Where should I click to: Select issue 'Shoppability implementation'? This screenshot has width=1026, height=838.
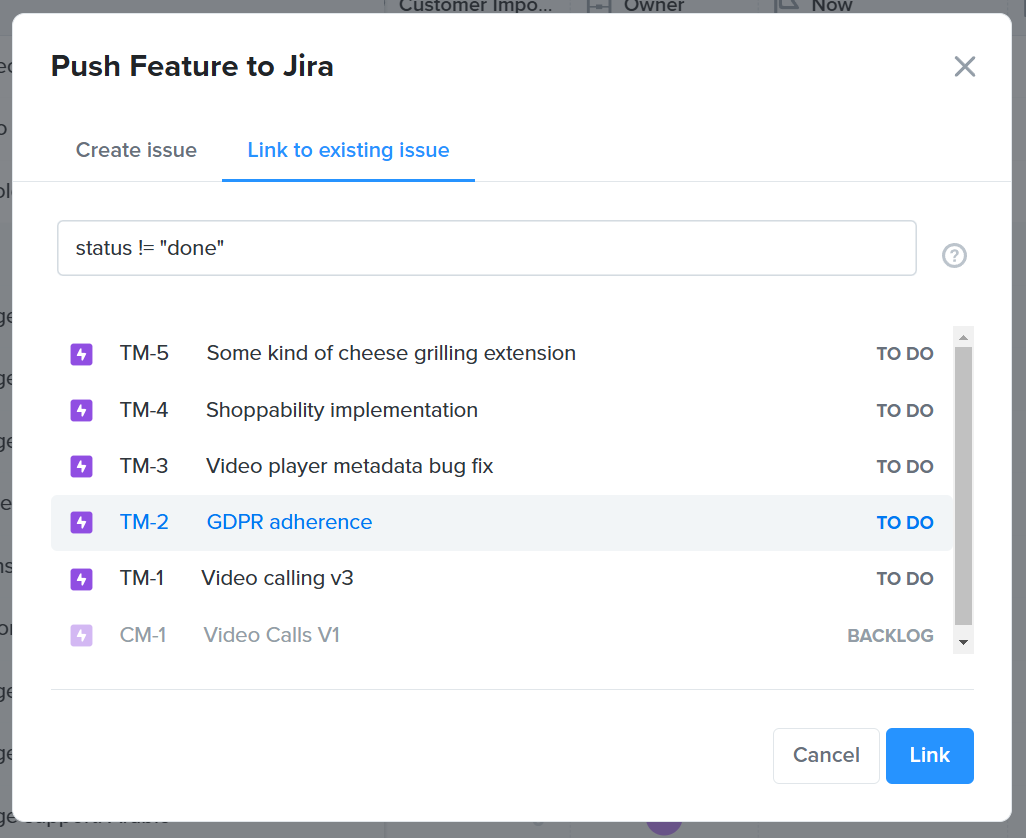tap(502, 410)
